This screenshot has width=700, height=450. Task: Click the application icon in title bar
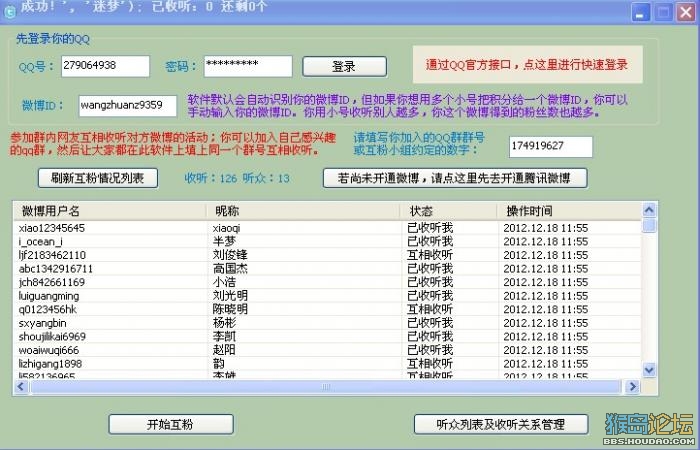point(9,12)
